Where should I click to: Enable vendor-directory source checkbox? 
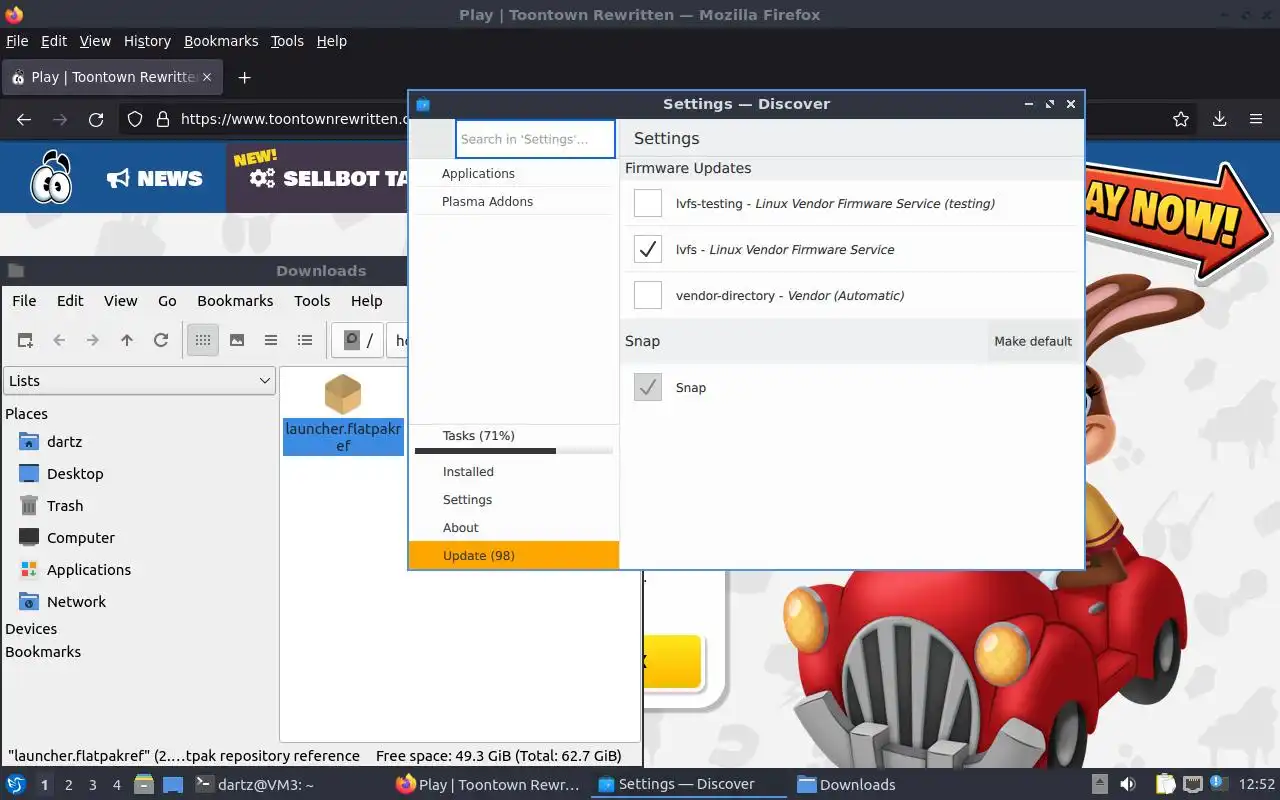[x=648, y=295]
